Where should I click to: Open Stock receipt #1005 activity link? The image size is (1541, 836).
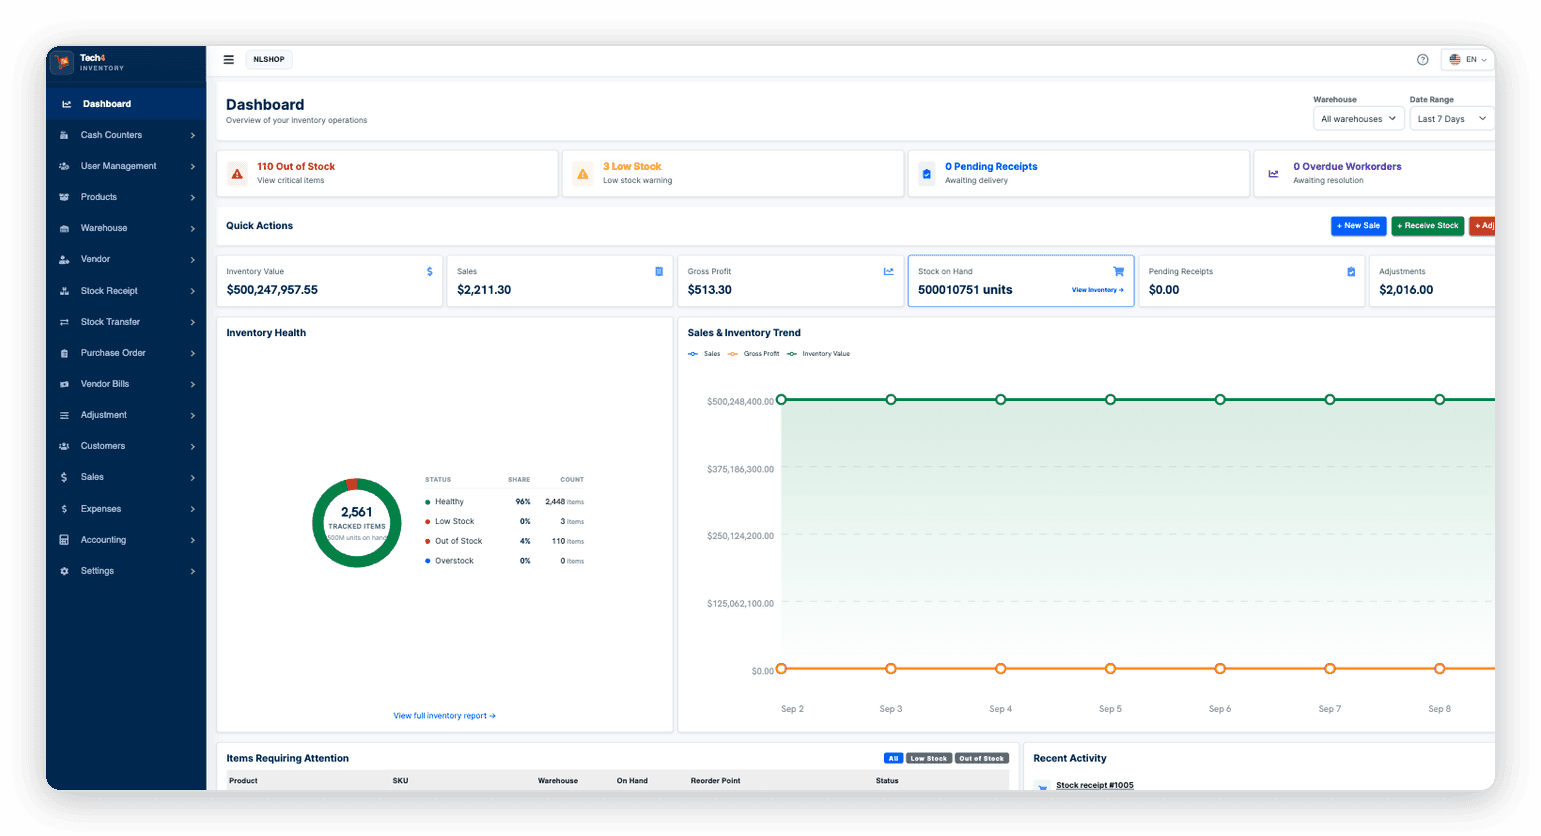[1094, 785]
